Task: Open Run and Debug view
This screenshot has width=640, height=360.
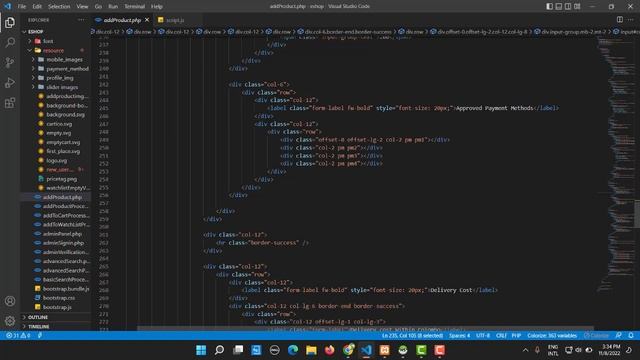Action: pyautogui.click(x=10, y=82)
